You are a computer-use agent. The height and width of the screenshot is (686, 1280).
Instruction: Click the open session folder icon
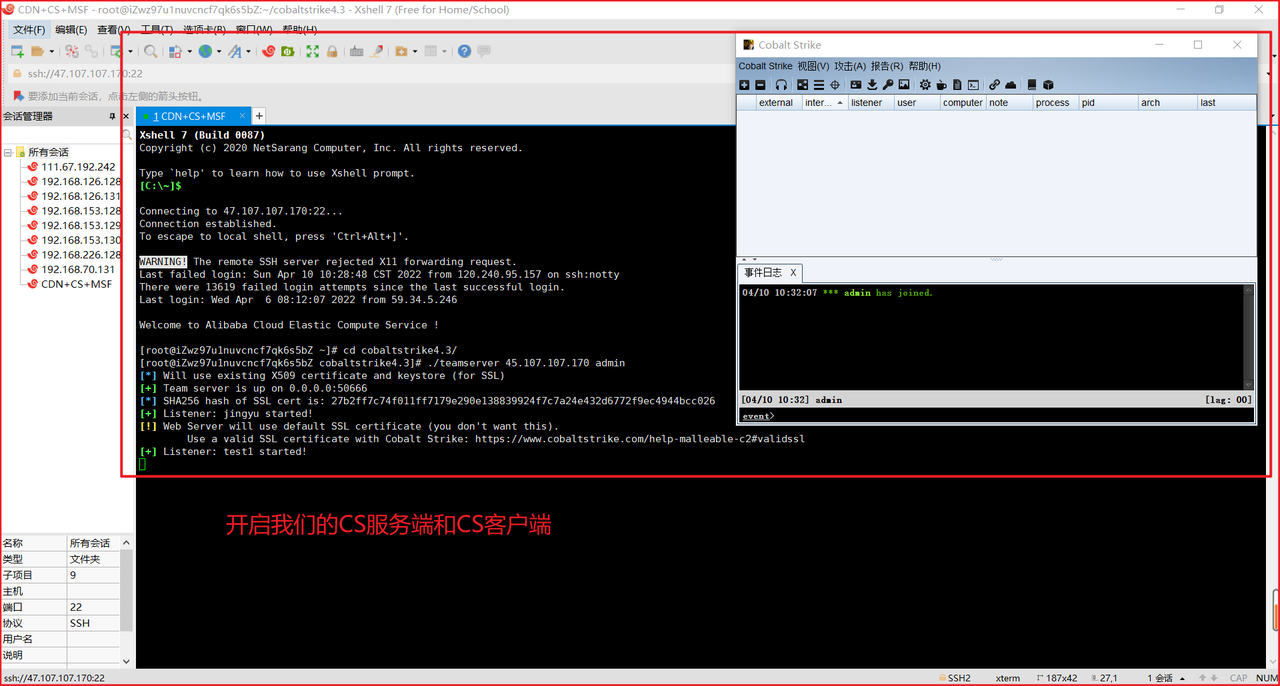37,51
